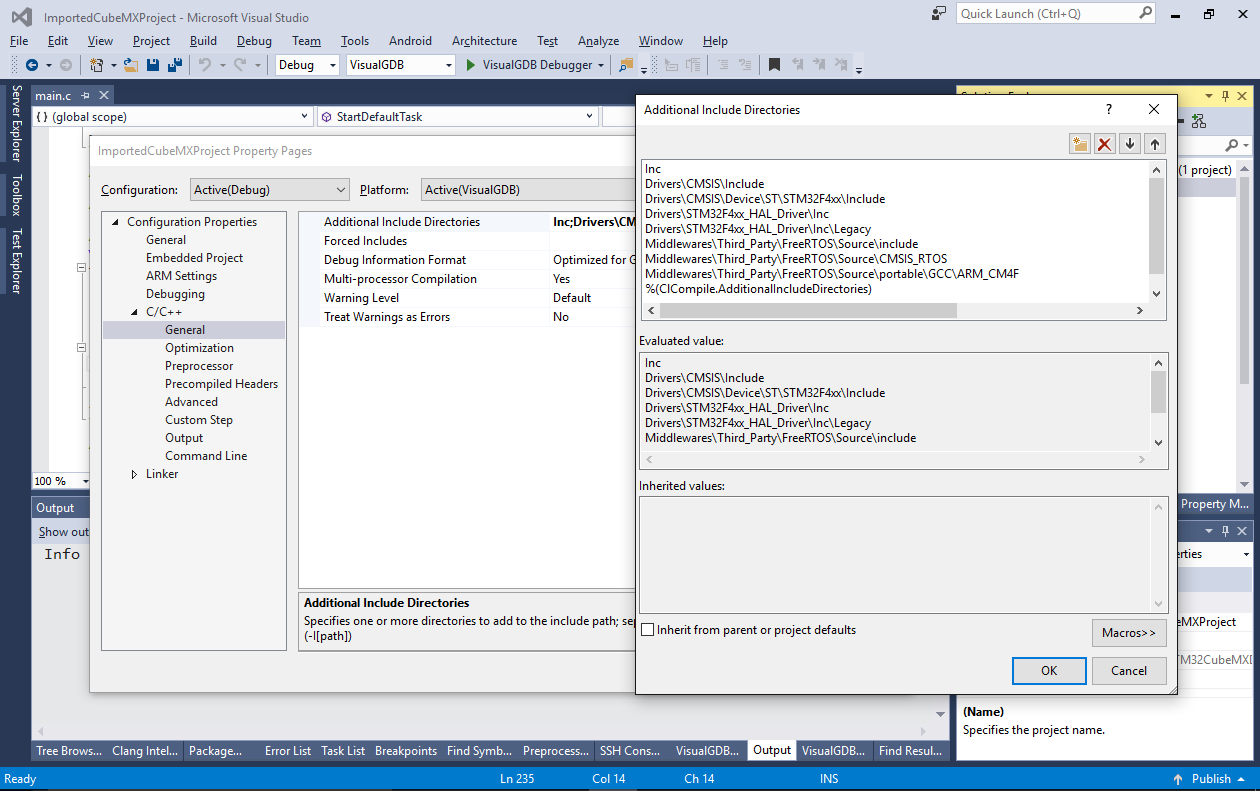
Task: Click the New Project toolbar icon
Action: 97,65
